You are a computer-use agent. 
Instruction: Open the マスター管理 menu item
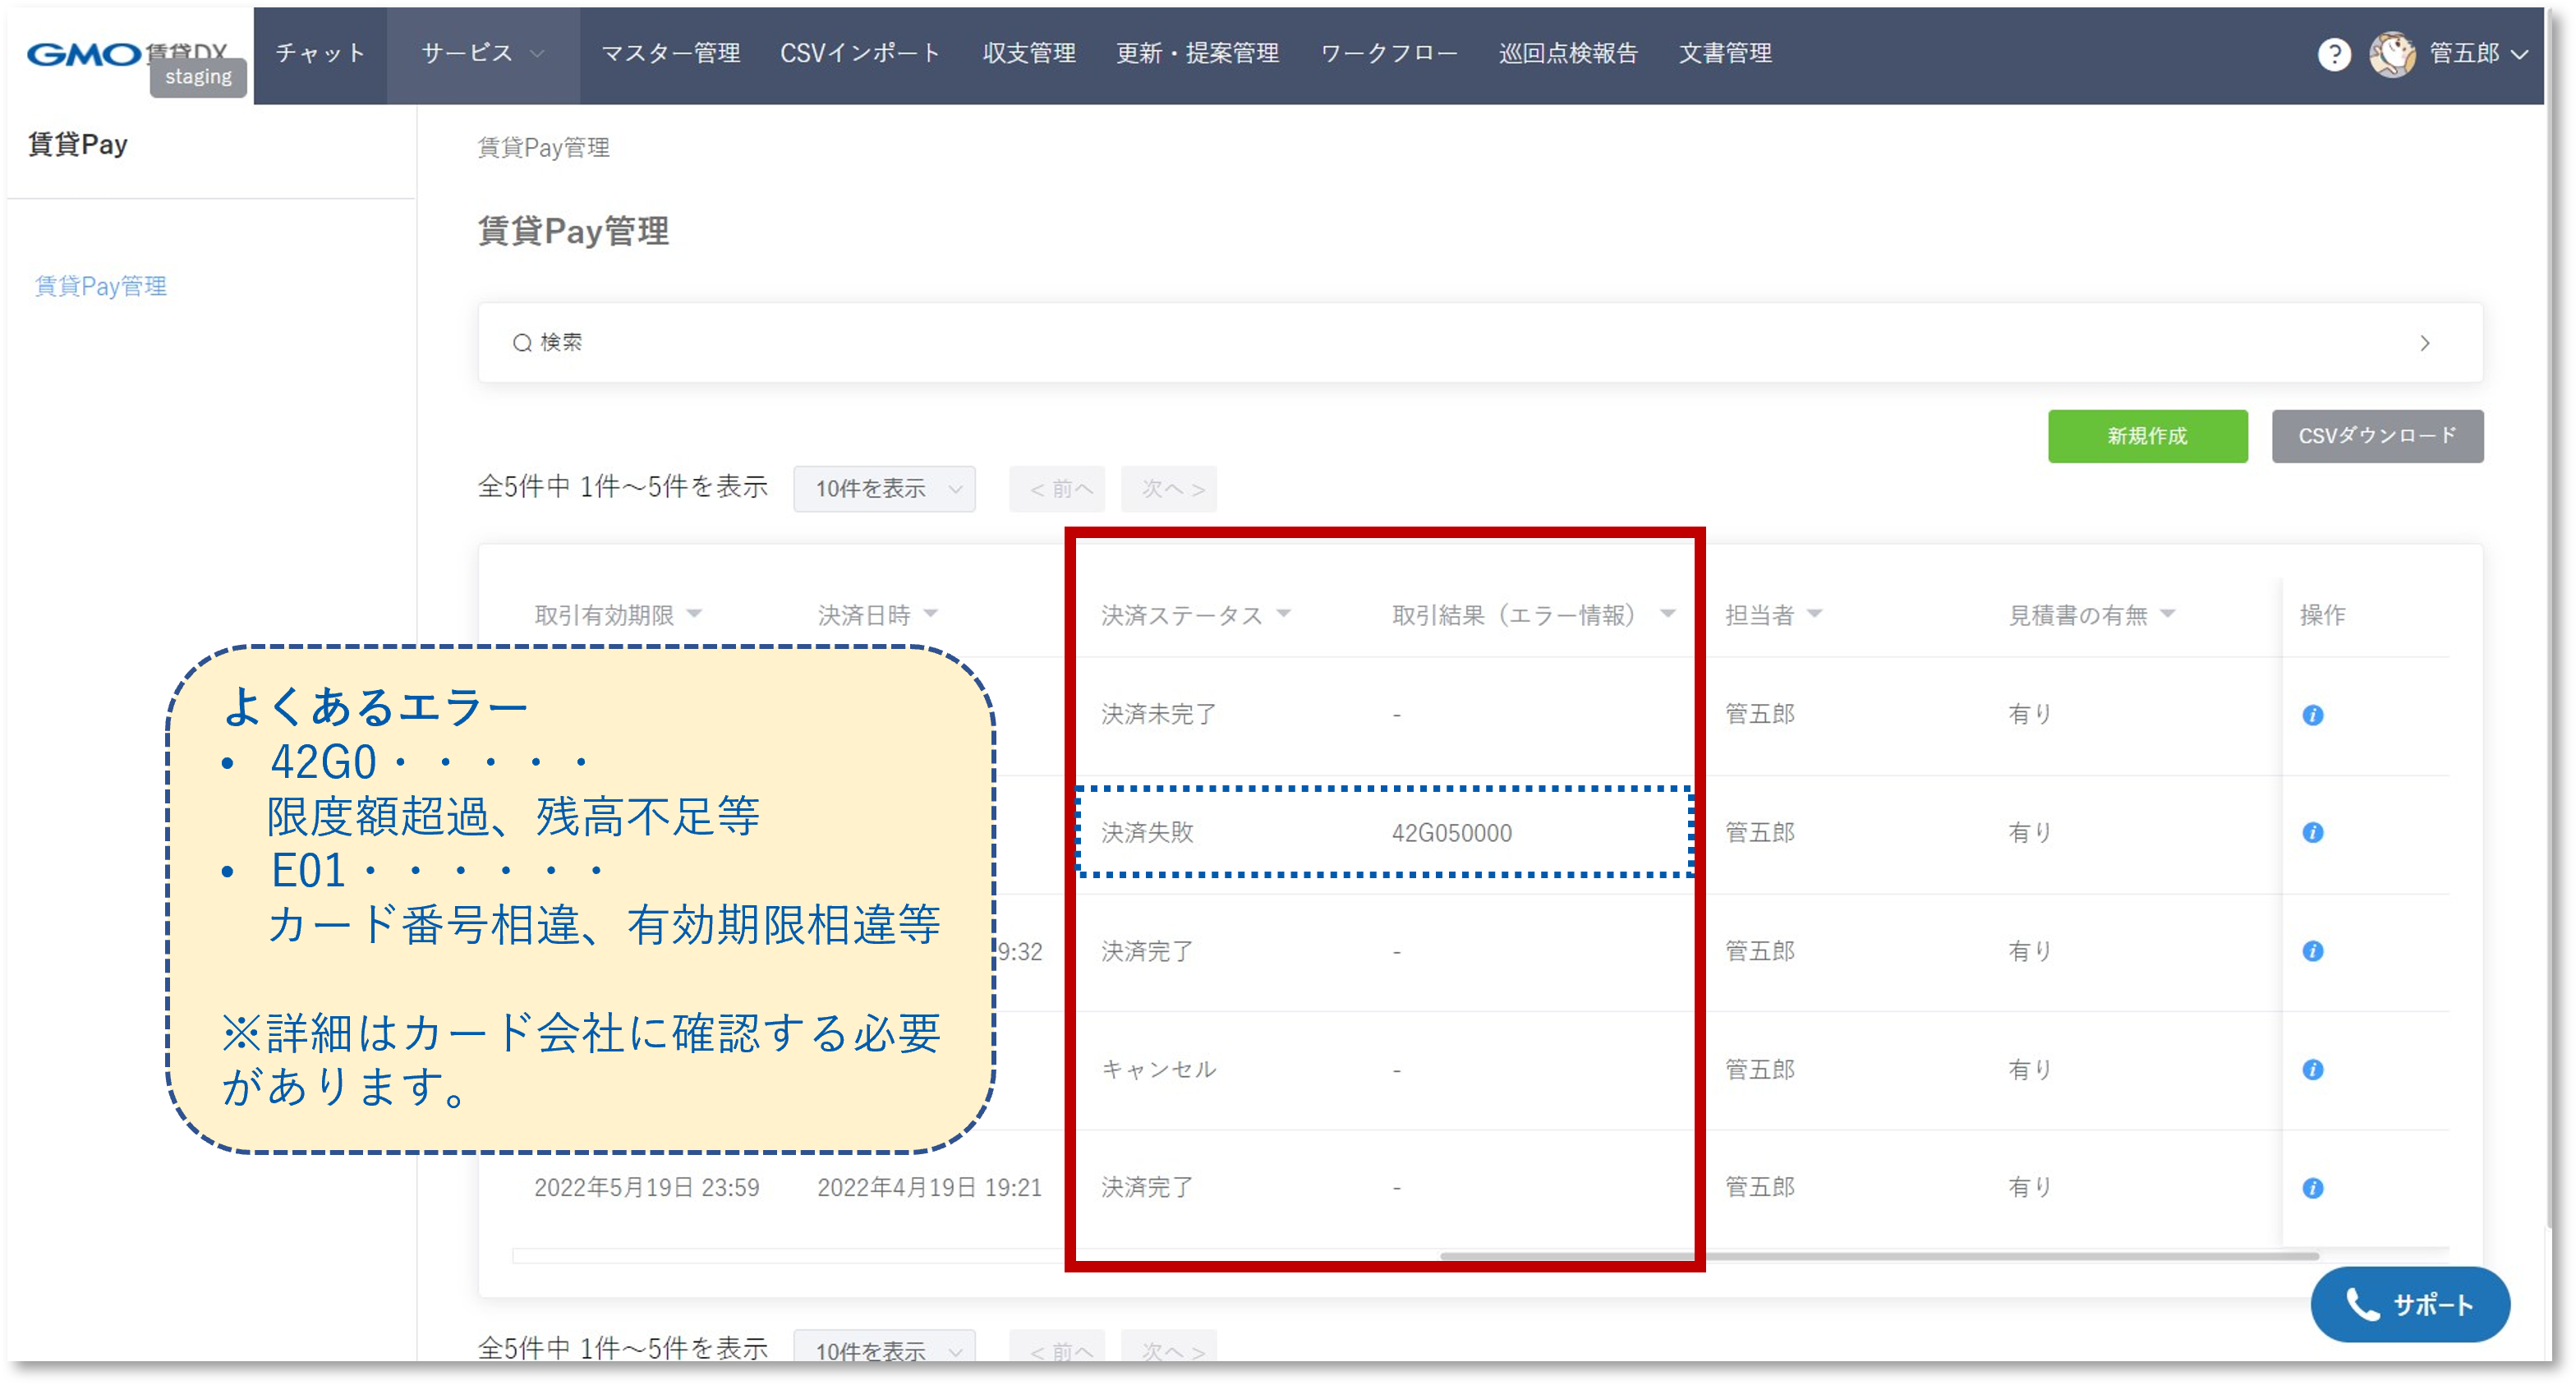click(670, 53)
